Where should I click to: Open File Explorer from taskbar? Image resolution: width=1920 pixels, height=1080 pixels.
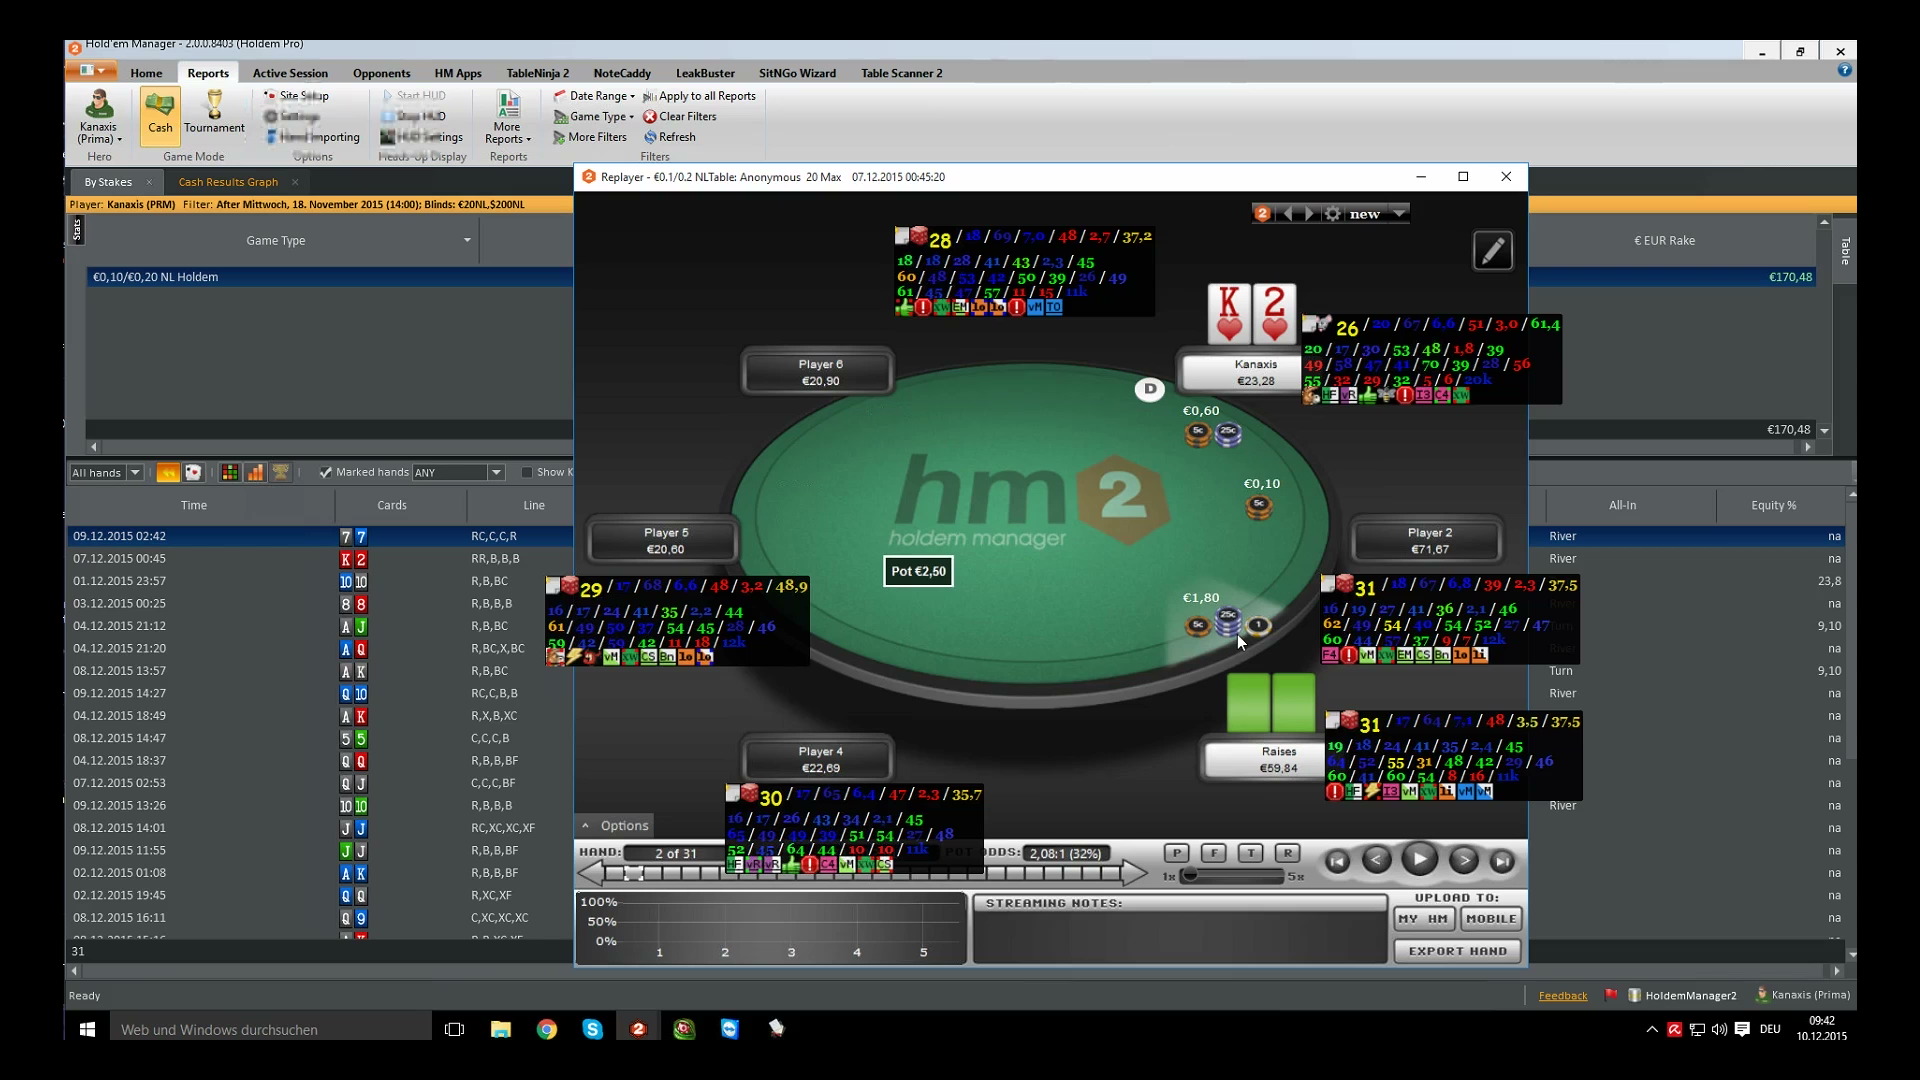501,1029
